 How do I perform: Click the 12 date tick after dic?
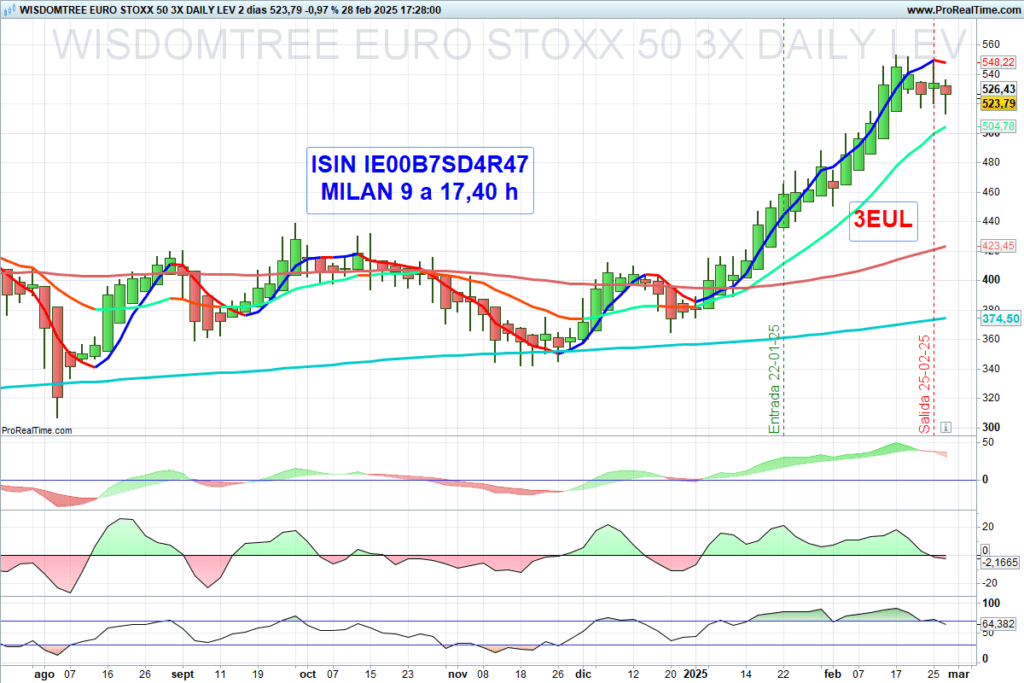click(633, 675)
